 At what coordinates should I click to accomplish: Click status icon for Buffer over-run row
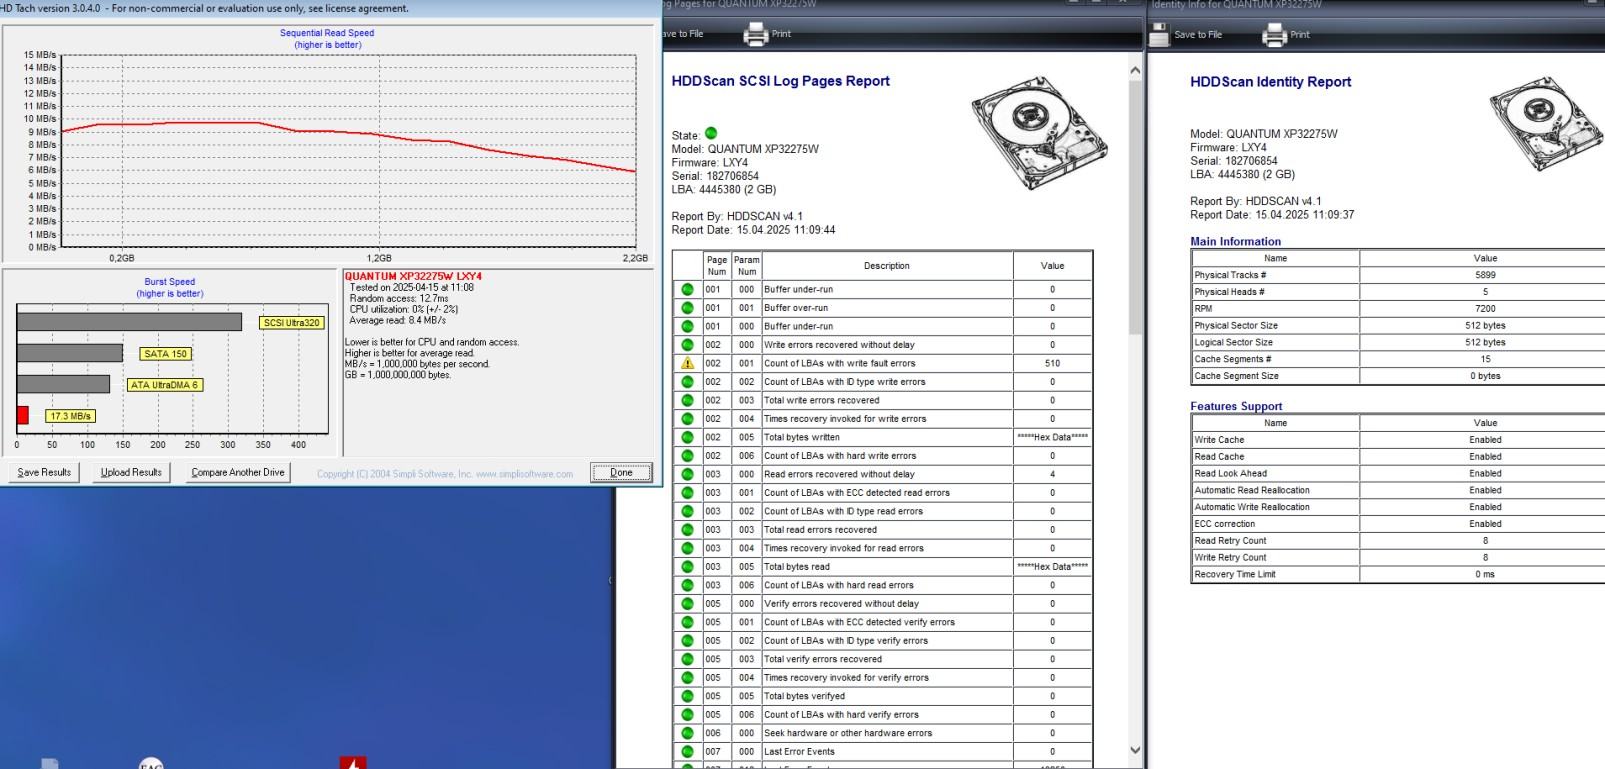(x=687, y=308)
